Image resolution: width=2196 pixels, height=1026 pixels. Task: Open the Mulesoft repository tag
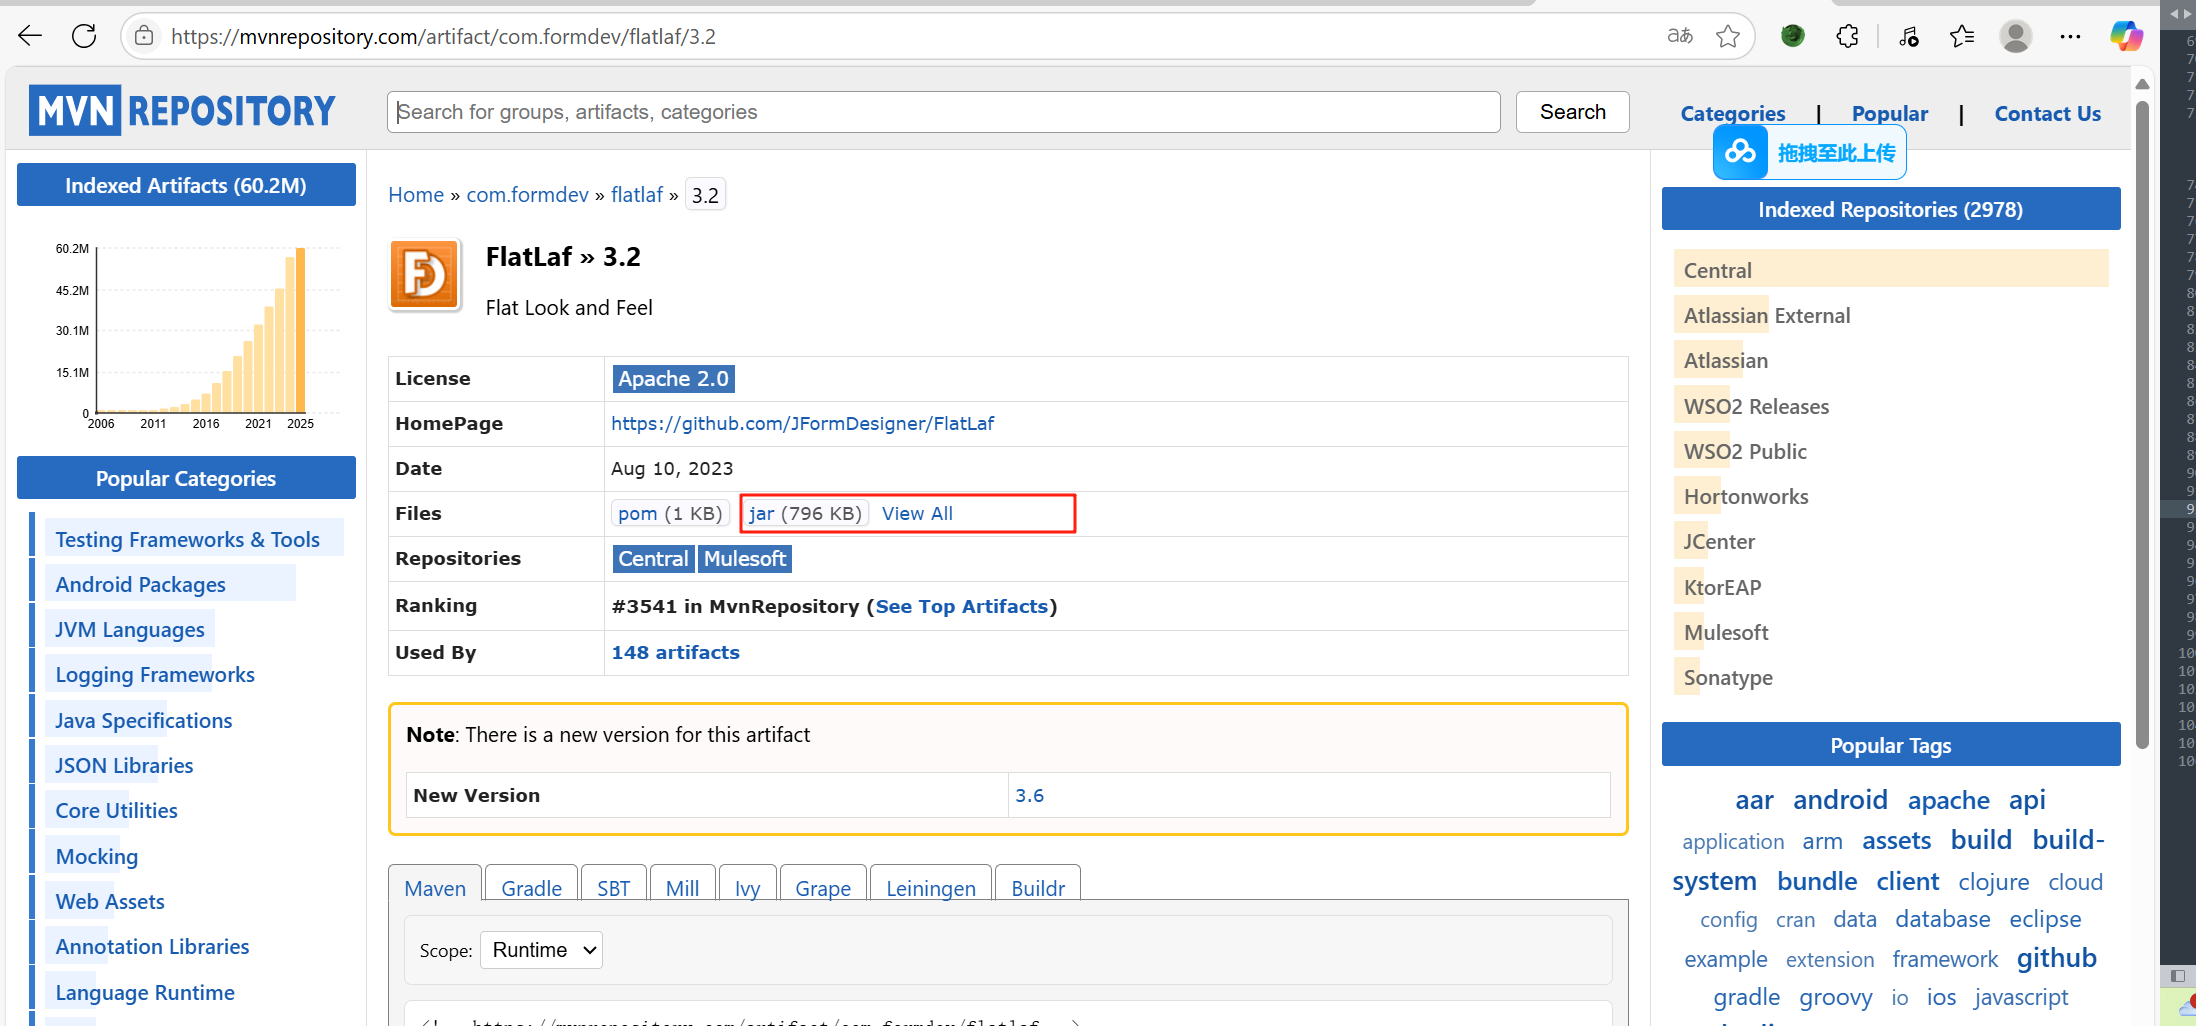745,559
